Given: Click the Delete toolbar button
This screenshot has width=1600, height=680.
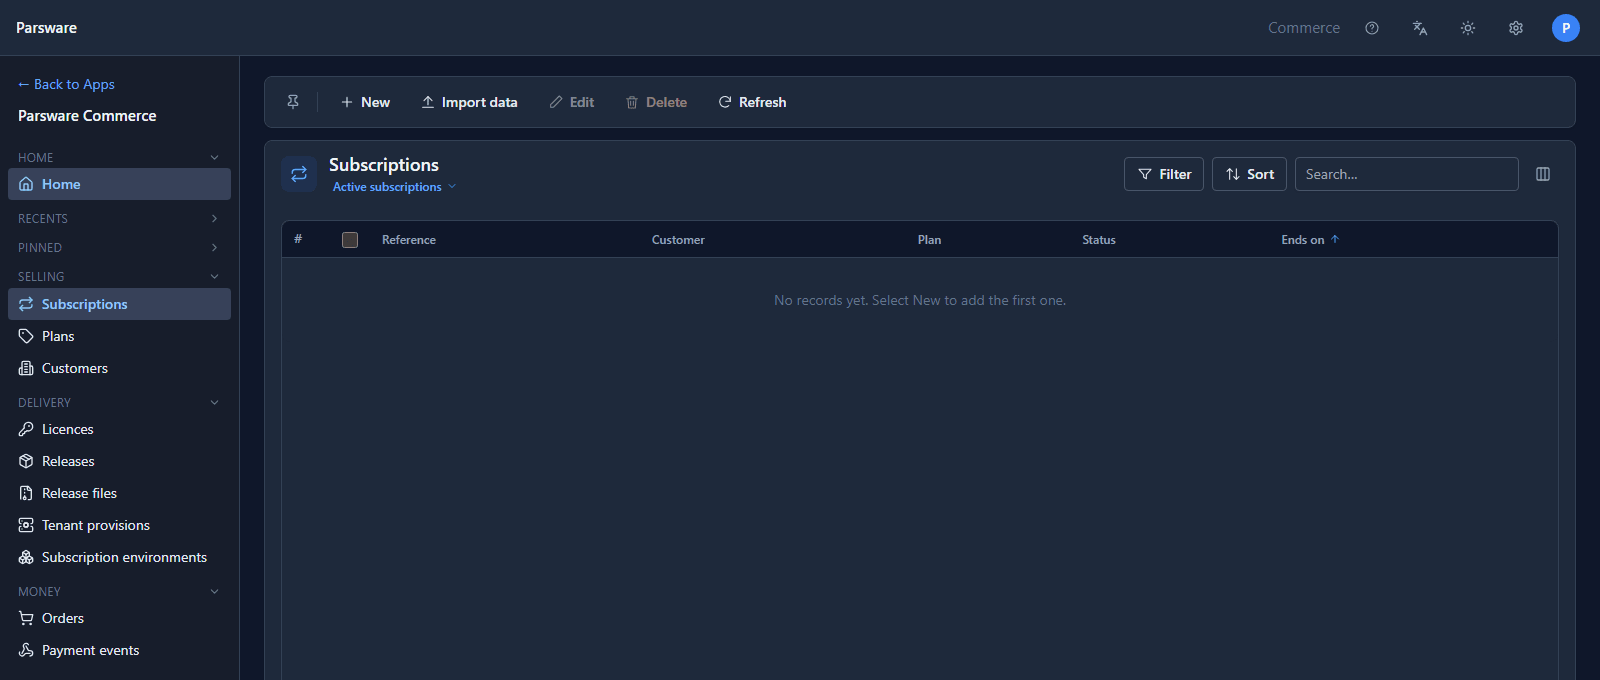Looking at the screenshot, I should 656,102.
